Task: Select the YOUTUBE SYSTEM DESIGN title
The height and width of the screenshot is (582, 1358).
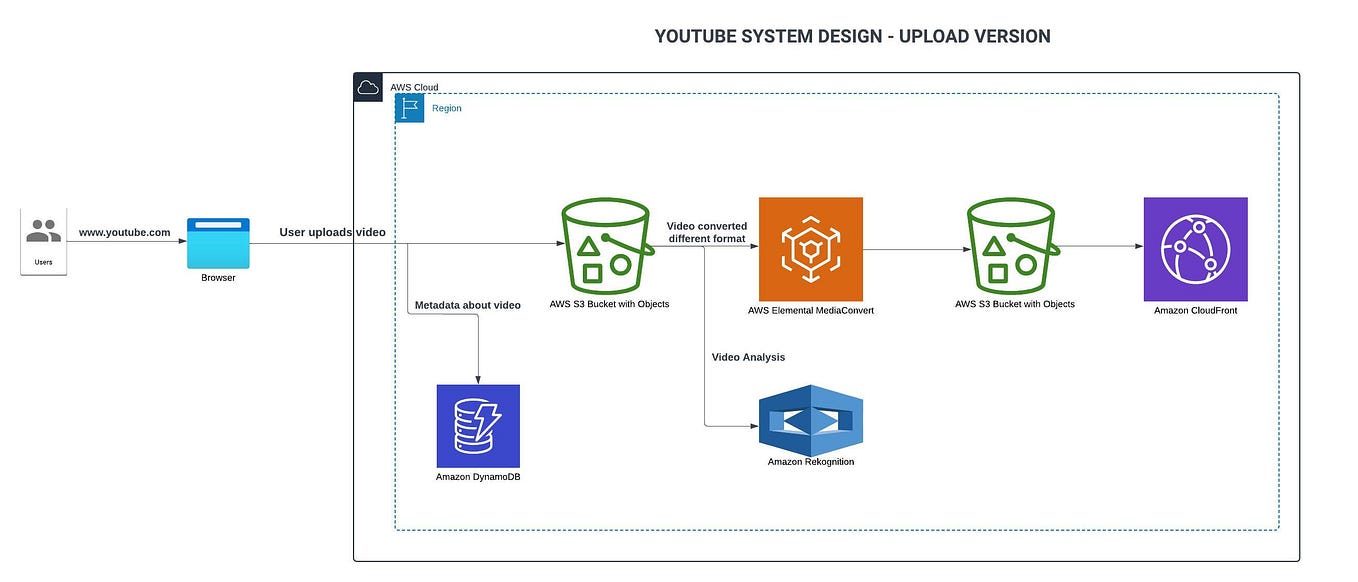Action: click(x=852, y=35)
